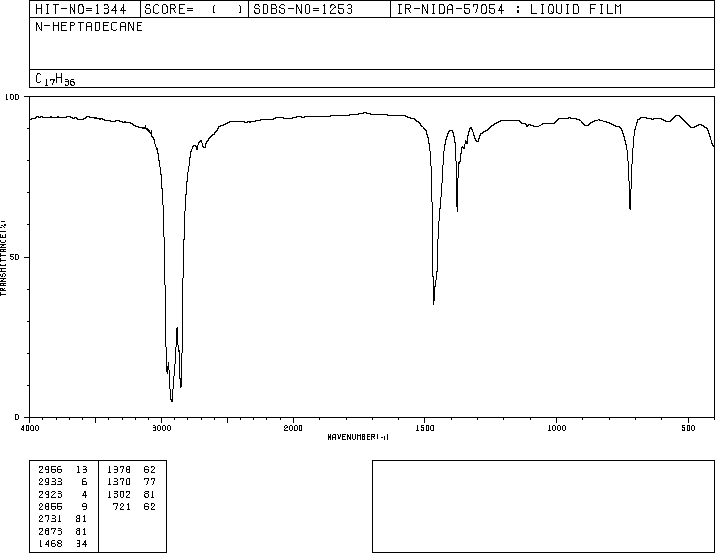Select the SDBS-NO=1253 label
The image size is (715, 553).
point(303,9)
